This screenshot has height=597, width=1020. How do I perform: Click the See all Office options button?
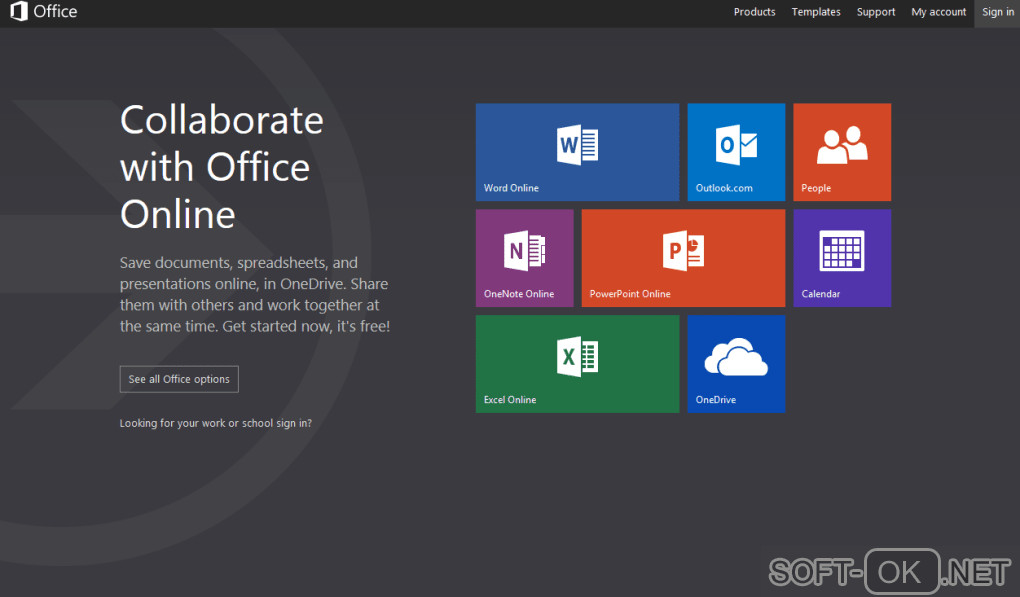pyautogui.click(x=179, y=379)
